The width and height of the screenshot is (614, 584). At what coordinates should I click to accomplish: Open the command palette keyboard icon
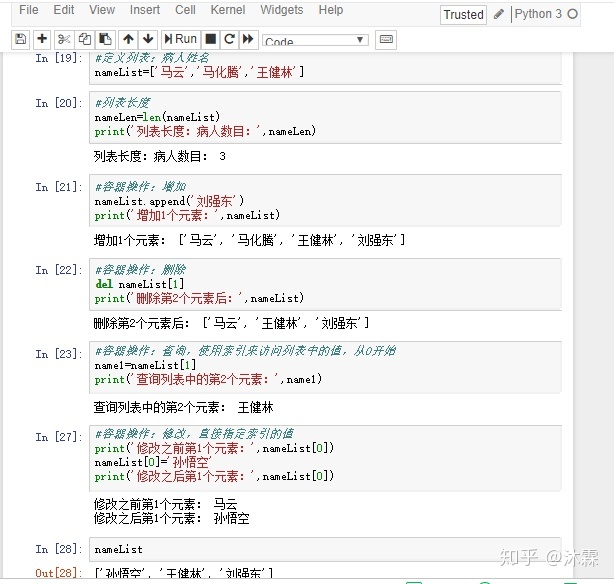point(386,39)
